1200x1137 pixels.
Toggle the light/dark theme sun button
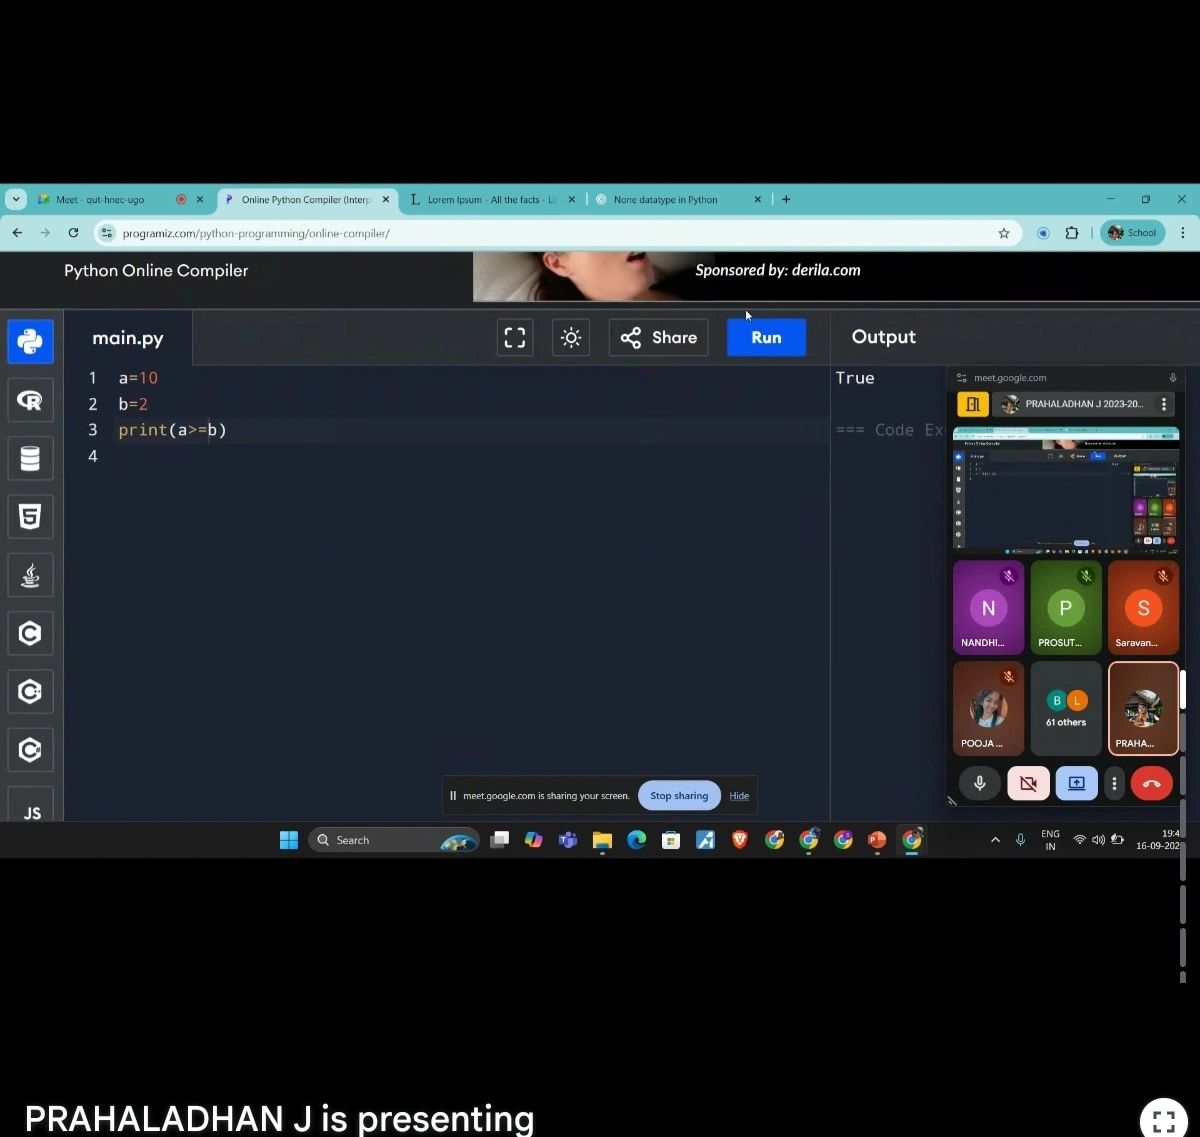pyautogui.click(x=571, y=338)
